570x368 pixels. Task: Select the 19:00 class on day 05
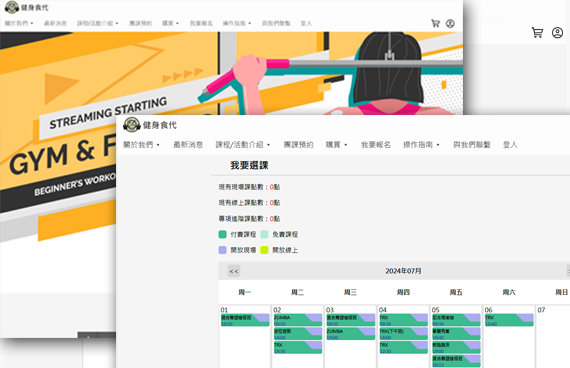pos(456,348)
